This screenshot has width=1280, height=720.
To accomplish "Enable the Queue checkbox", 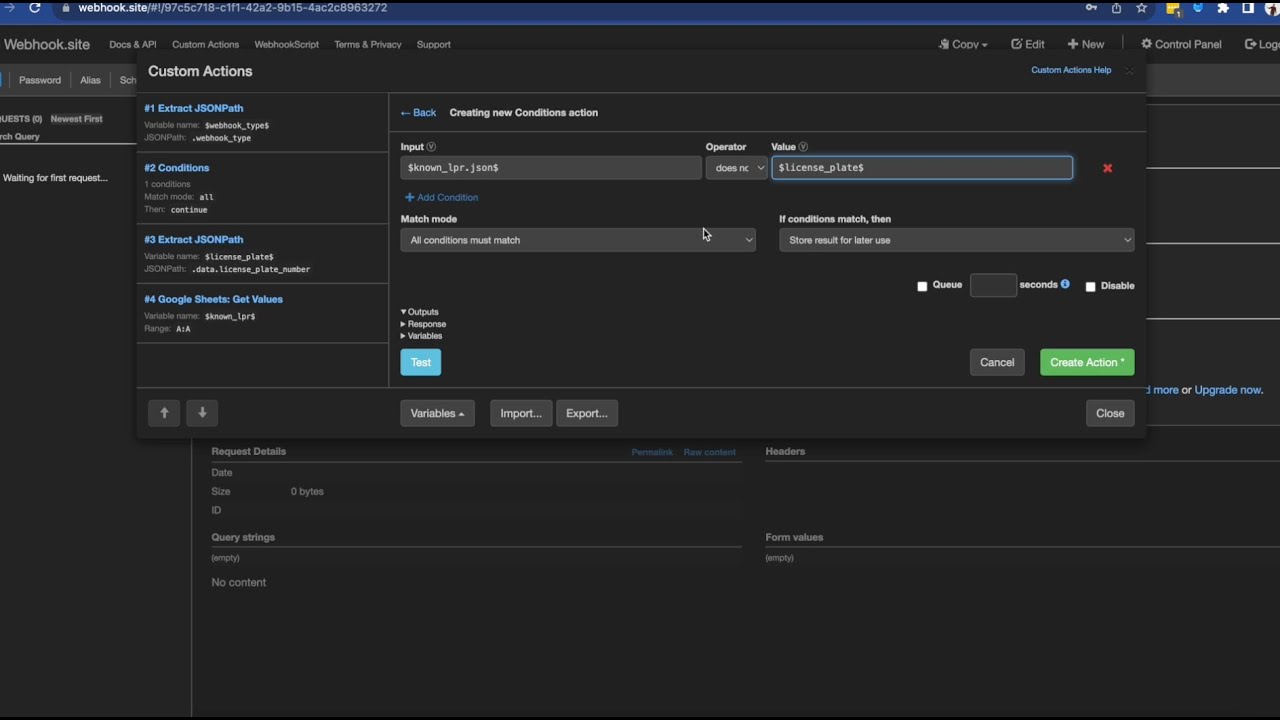I will click(922, 286).
